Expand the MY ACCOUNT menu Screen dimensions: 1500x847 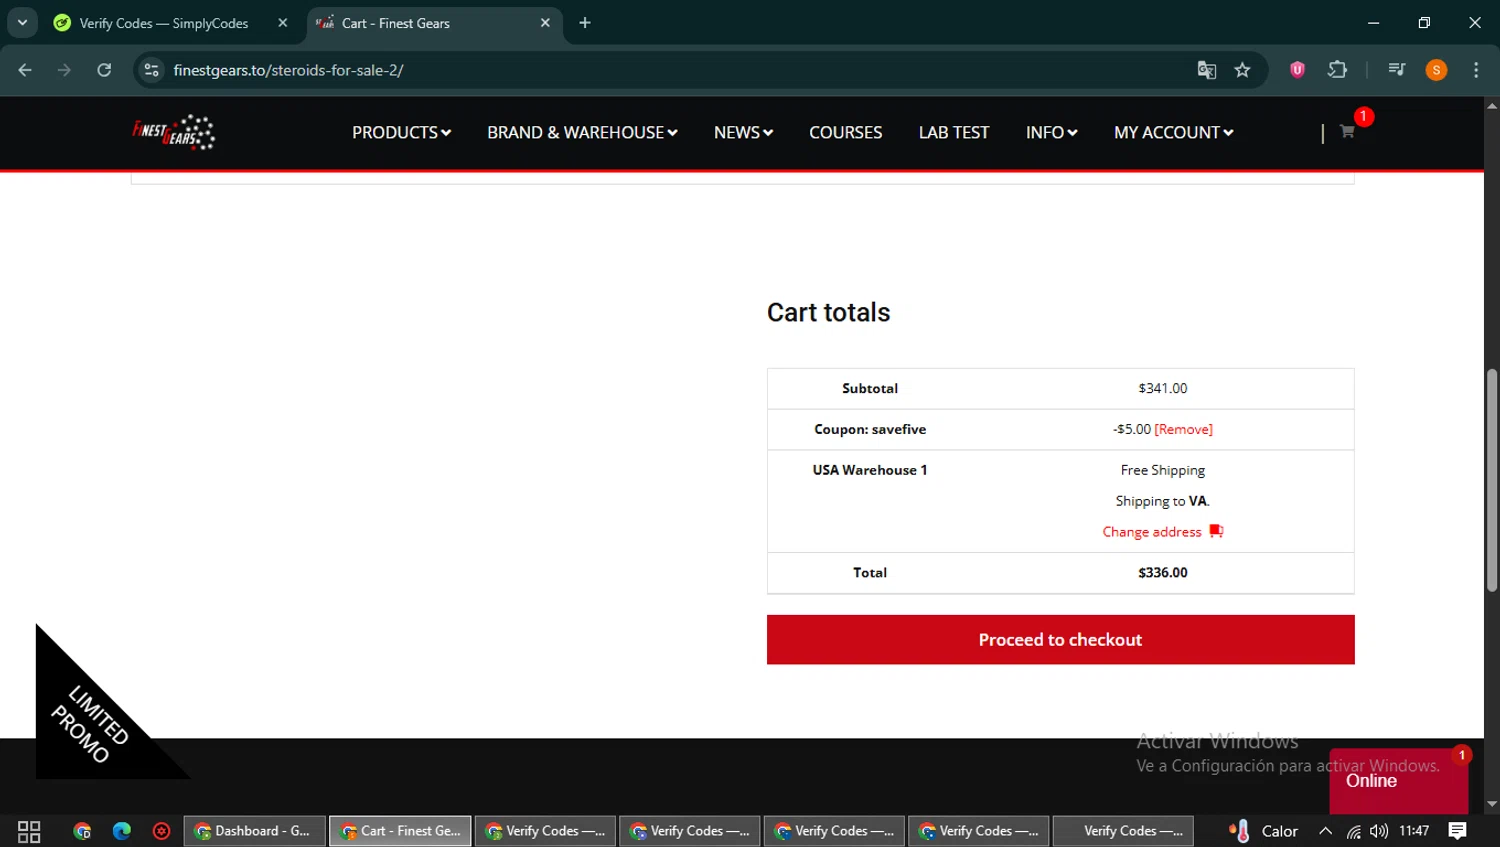coord(1173,132)
